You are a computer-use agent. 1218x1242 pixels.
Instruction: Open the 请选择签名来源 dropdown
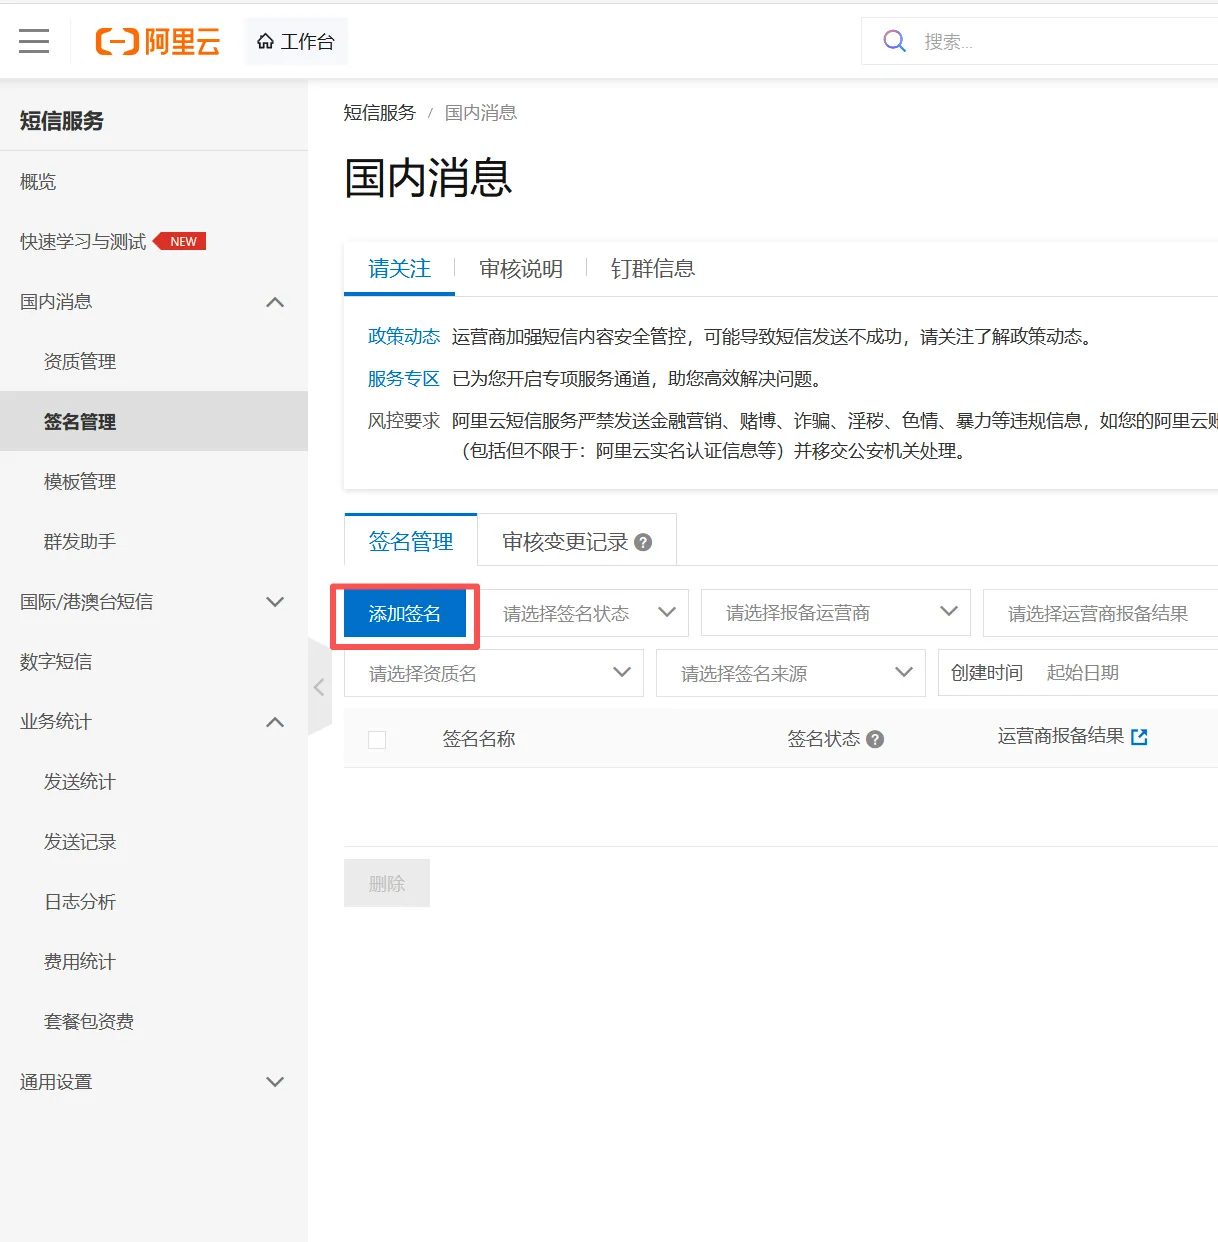point(791,673)
